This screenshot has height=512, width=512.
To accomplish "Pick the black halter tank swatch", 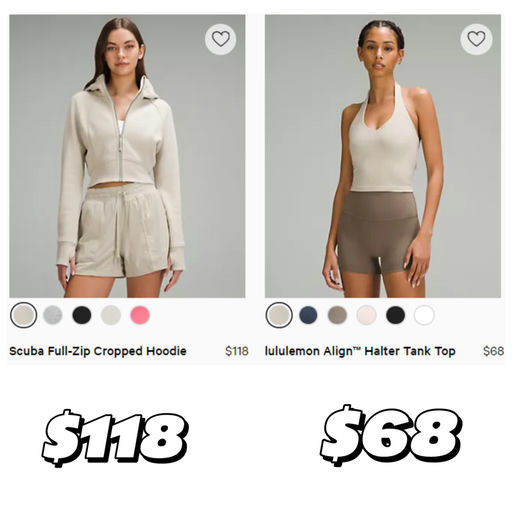I will click(x=395, y=315).
